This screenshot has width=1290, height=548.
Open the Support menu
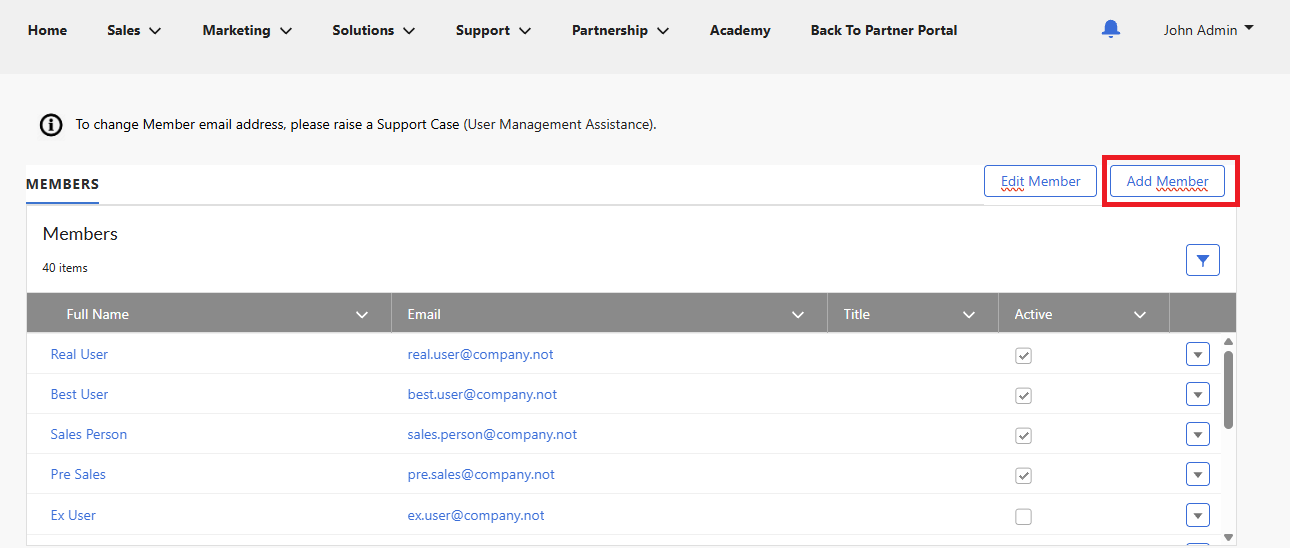click(x=493, y=30)
